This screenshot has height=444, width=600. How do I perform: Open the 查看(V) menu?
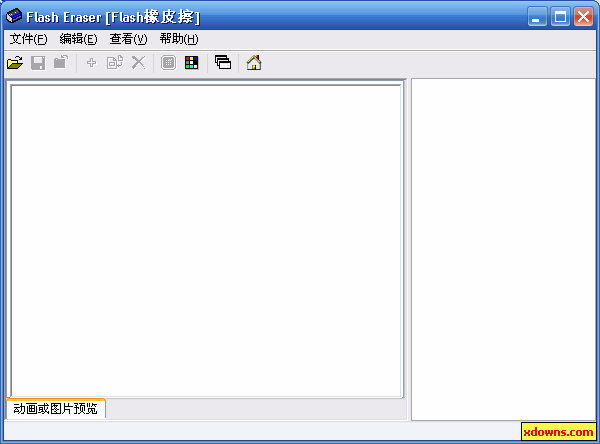coord(129,39)
